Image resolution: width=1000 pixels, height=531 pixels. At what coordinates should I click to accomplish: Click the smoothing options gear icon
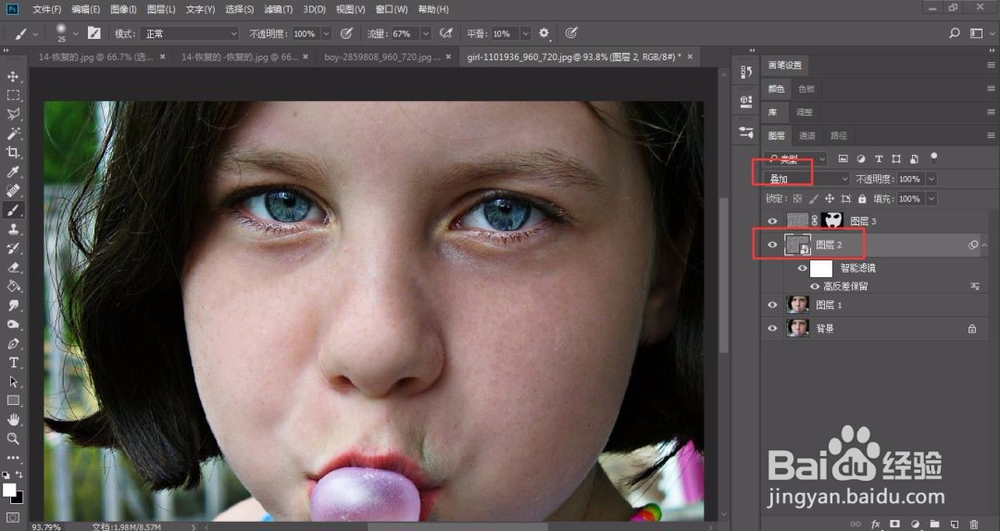pos(544,33)
